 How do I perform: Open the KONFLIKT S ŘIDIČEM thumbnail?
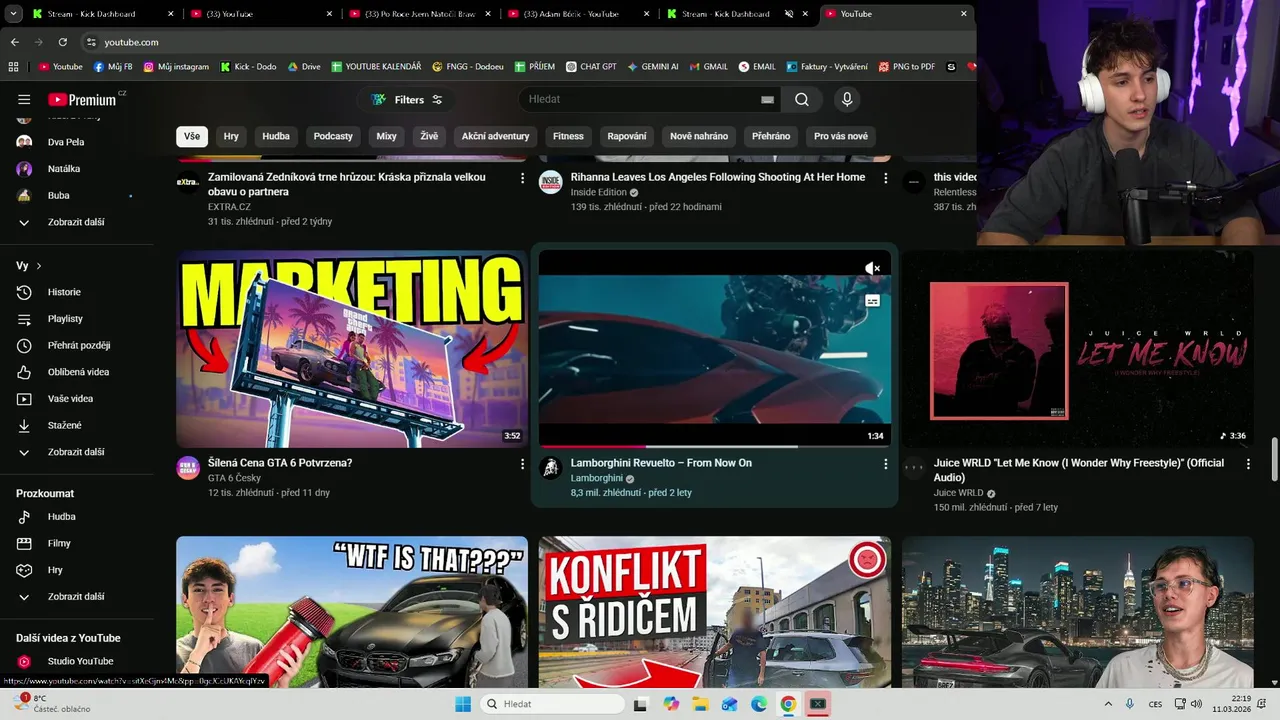point(715,612)
